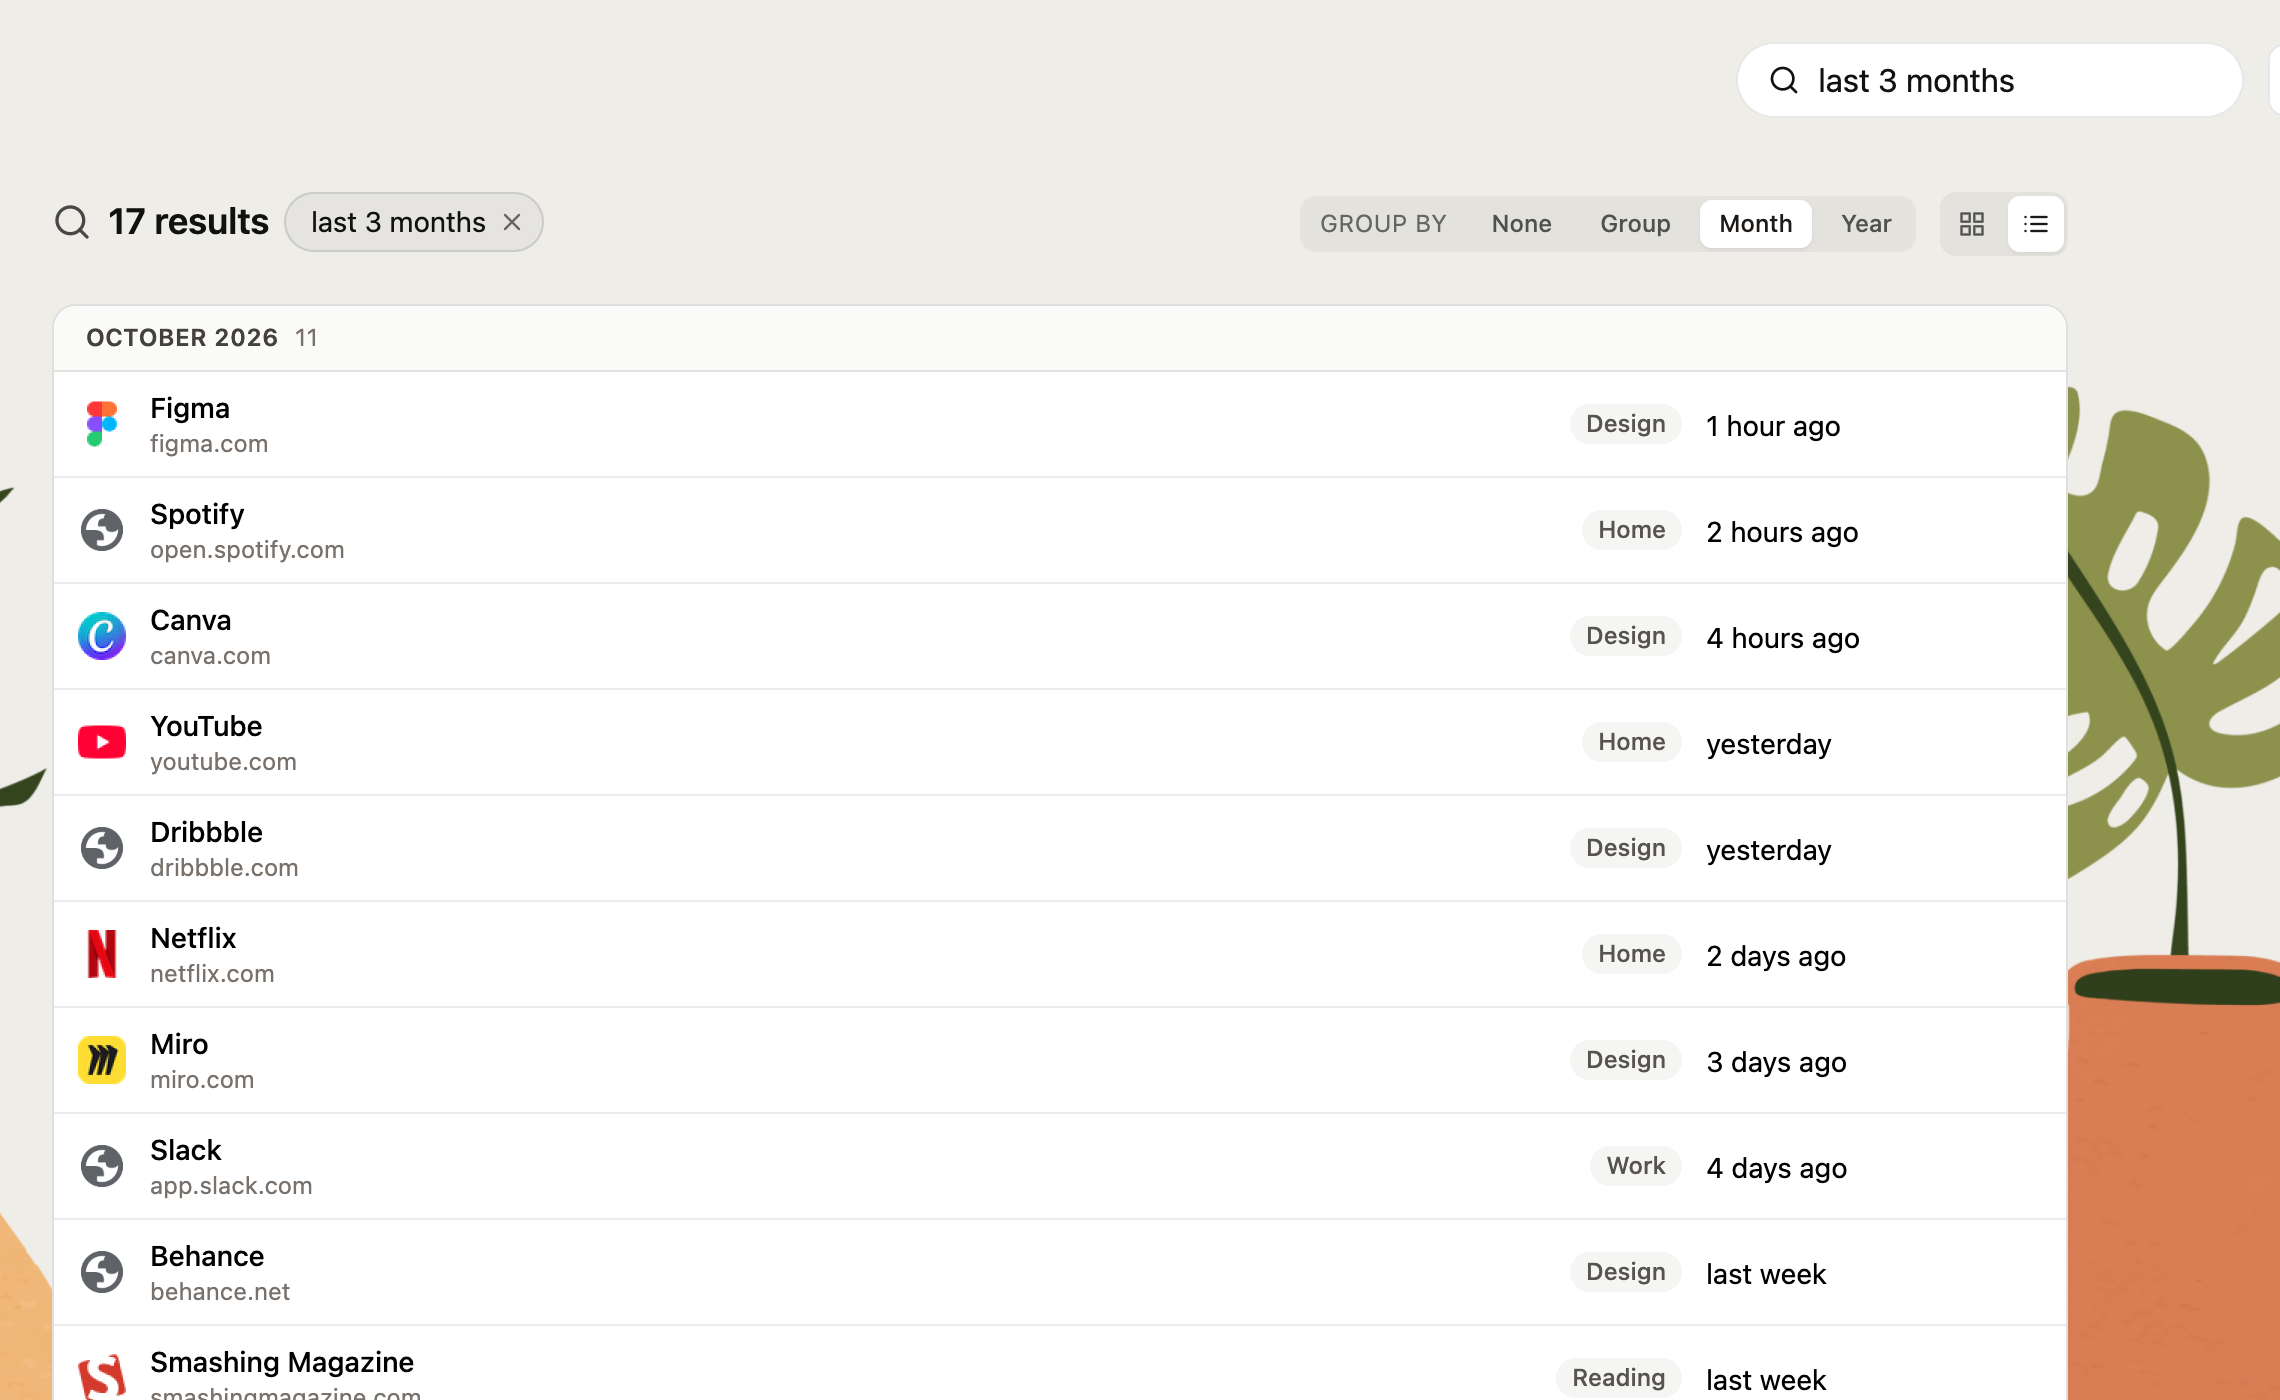Click the '2 days ago' timestamp
The image size is (2280, 1400).
tap(1776, 956)
